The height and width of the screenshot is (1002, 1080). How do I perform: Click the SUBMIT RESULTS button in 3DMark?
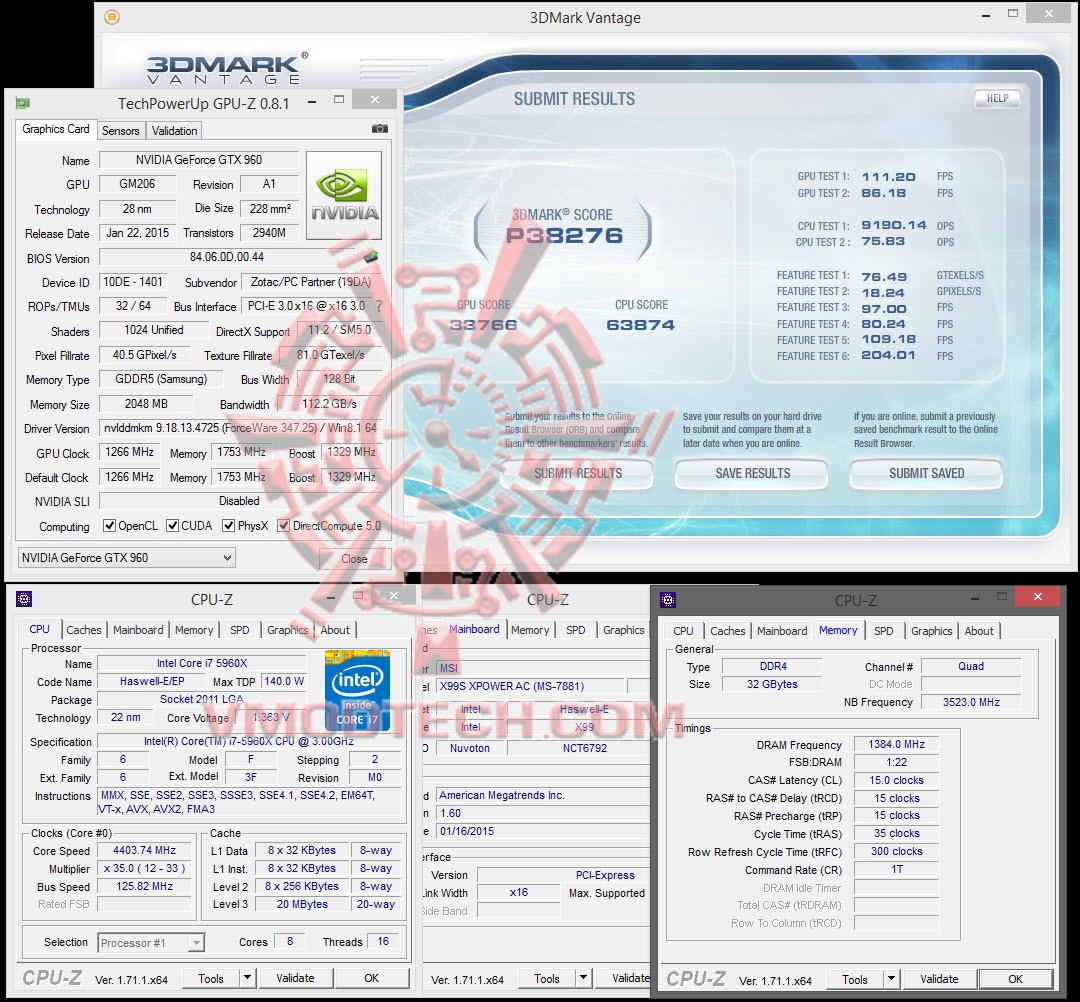click(578, 474)
